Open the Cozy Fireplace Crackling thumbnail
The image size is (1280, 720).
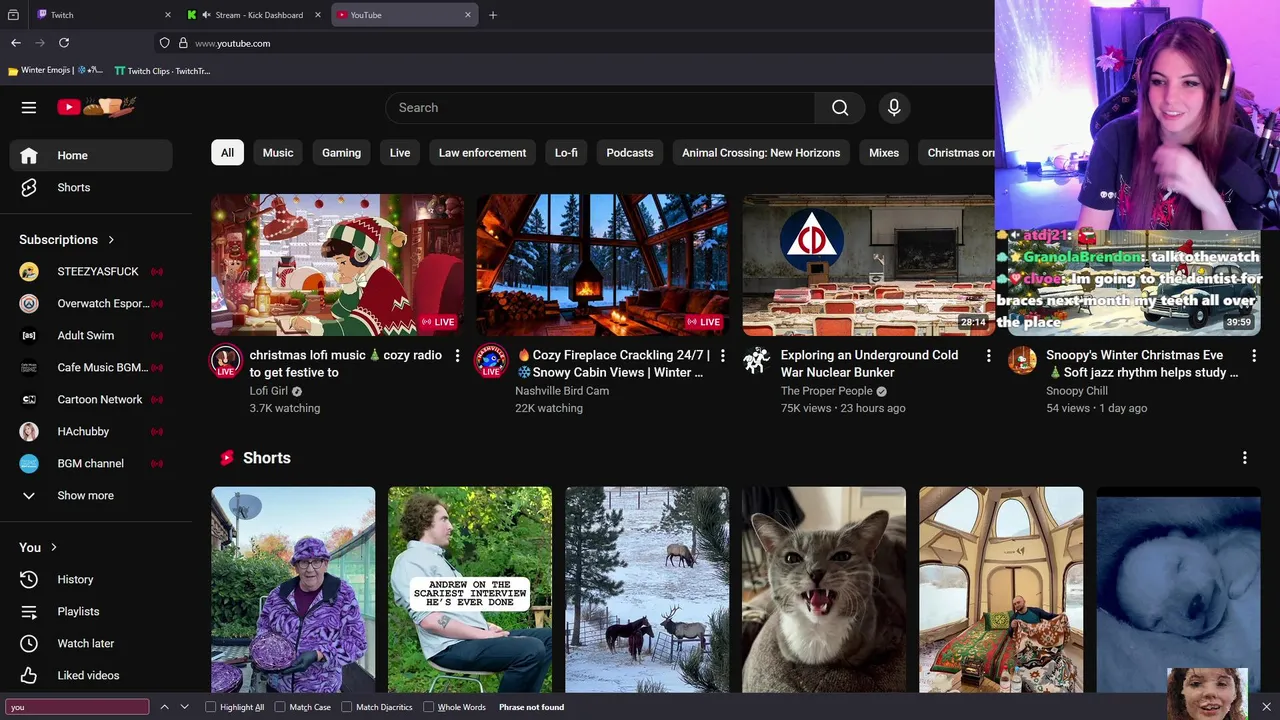click(x=603, y=265)
